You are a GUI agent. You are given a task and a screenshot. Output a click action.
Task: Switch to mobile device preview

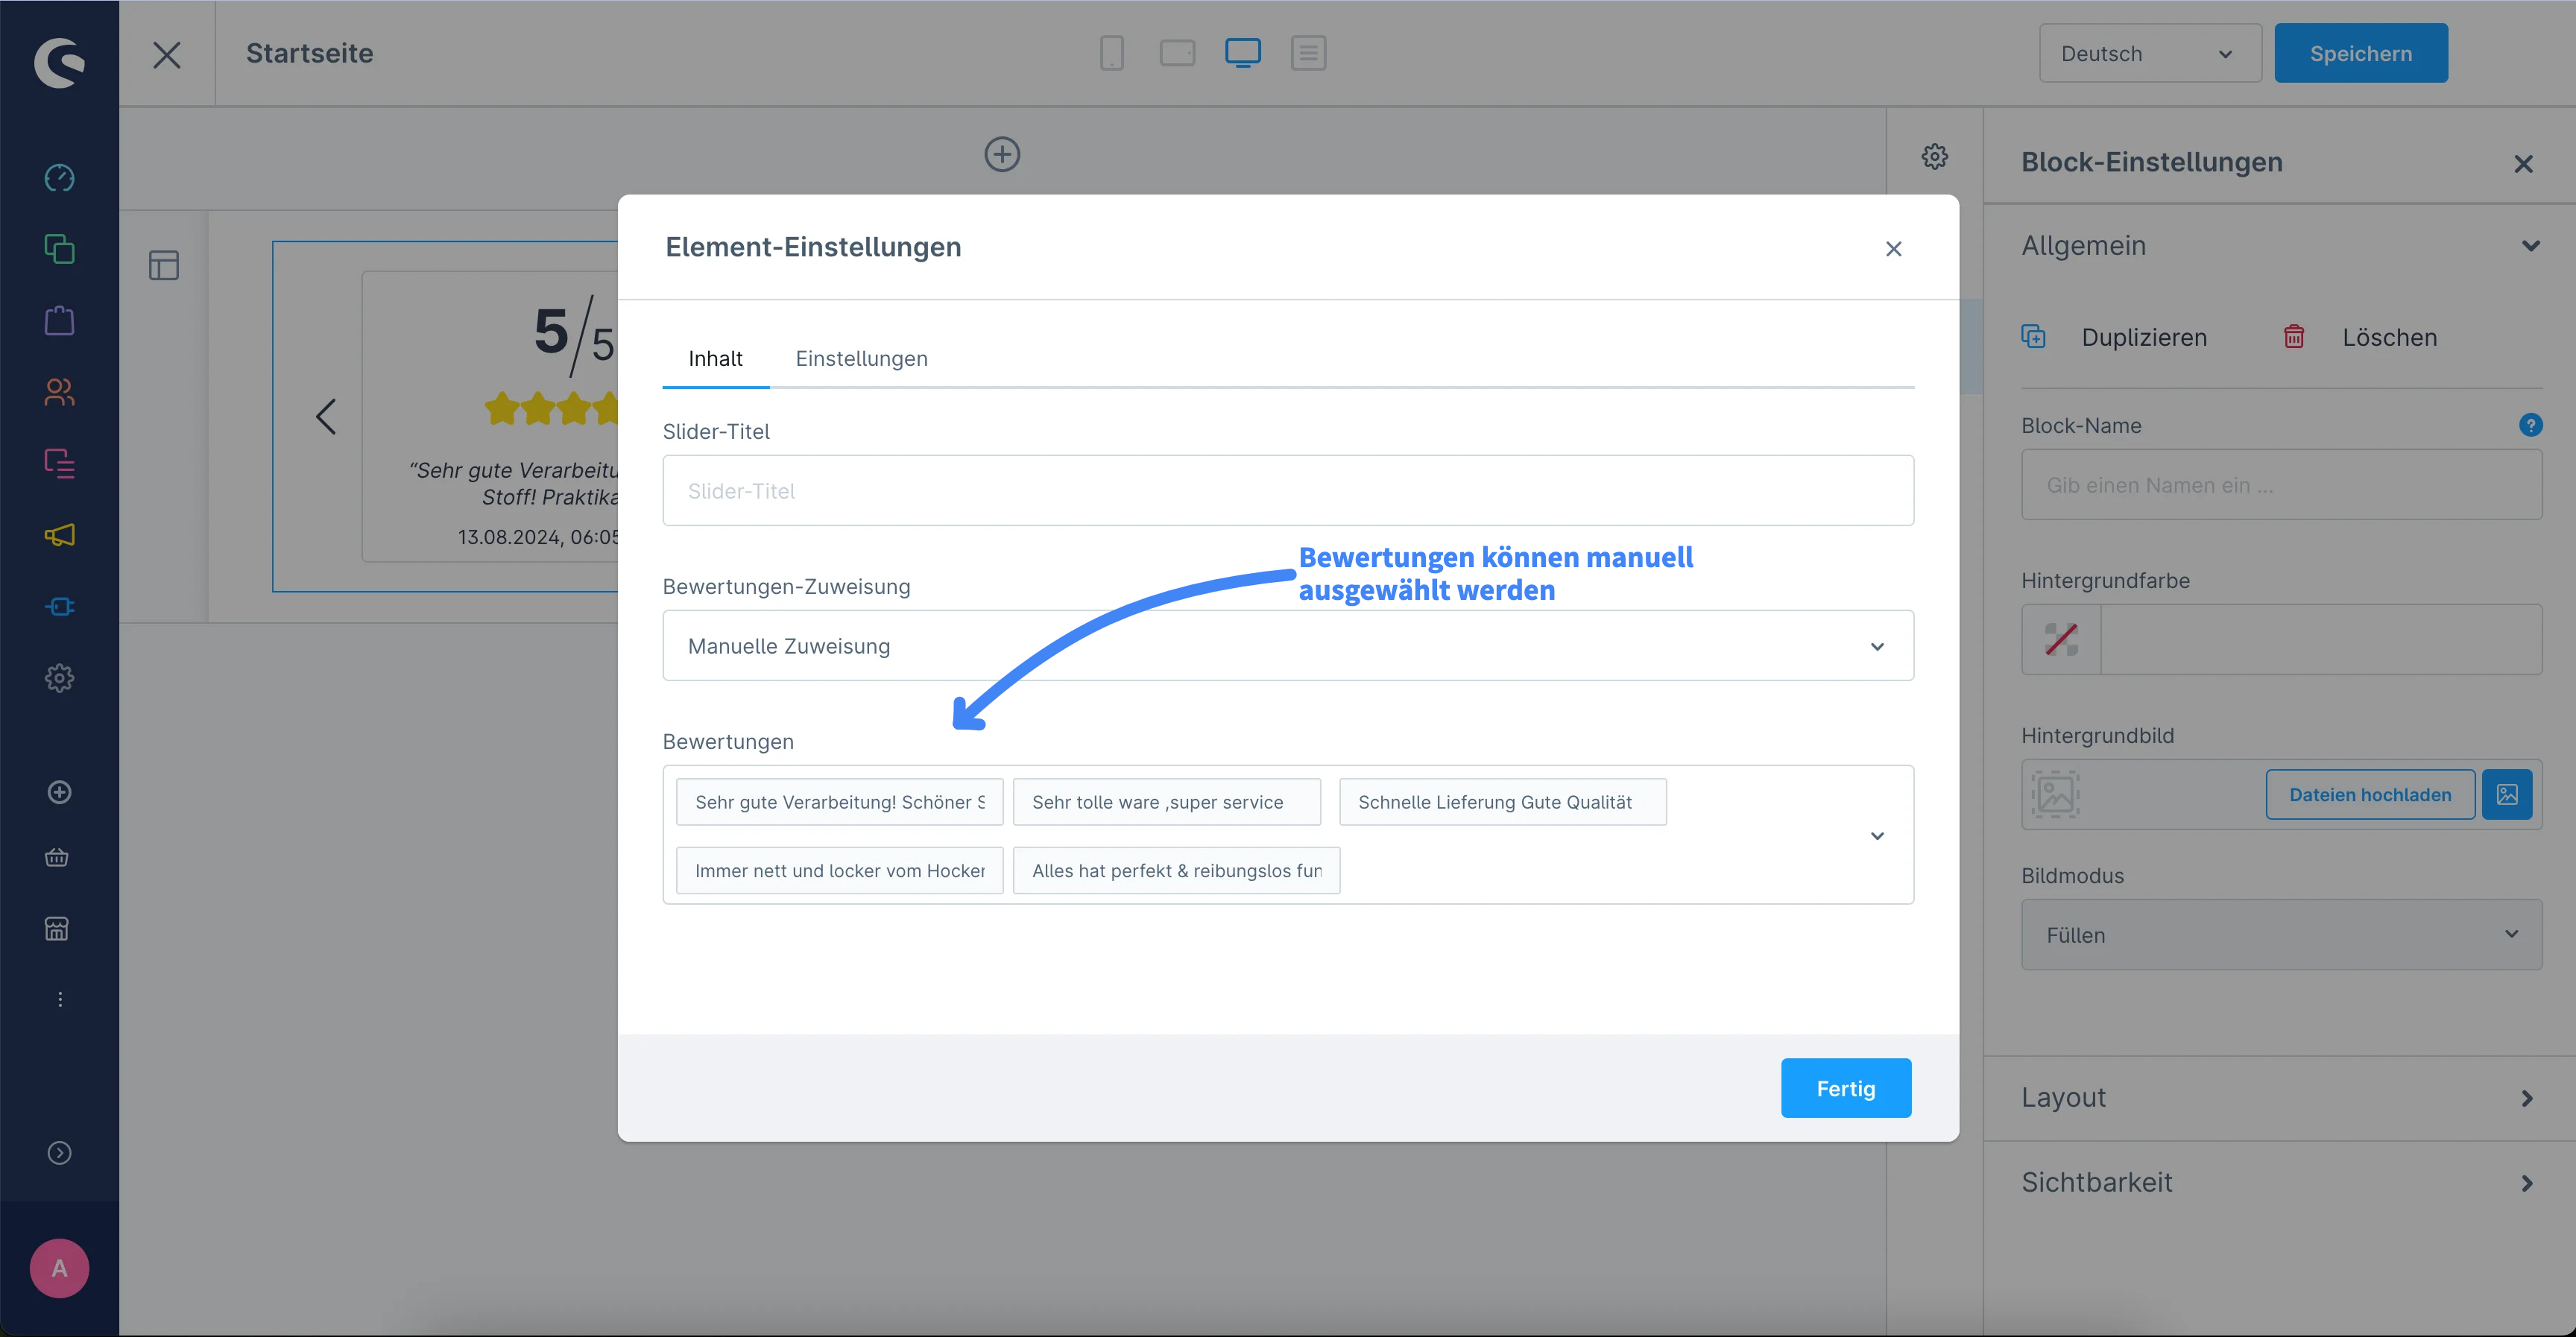click(1111, 53)
